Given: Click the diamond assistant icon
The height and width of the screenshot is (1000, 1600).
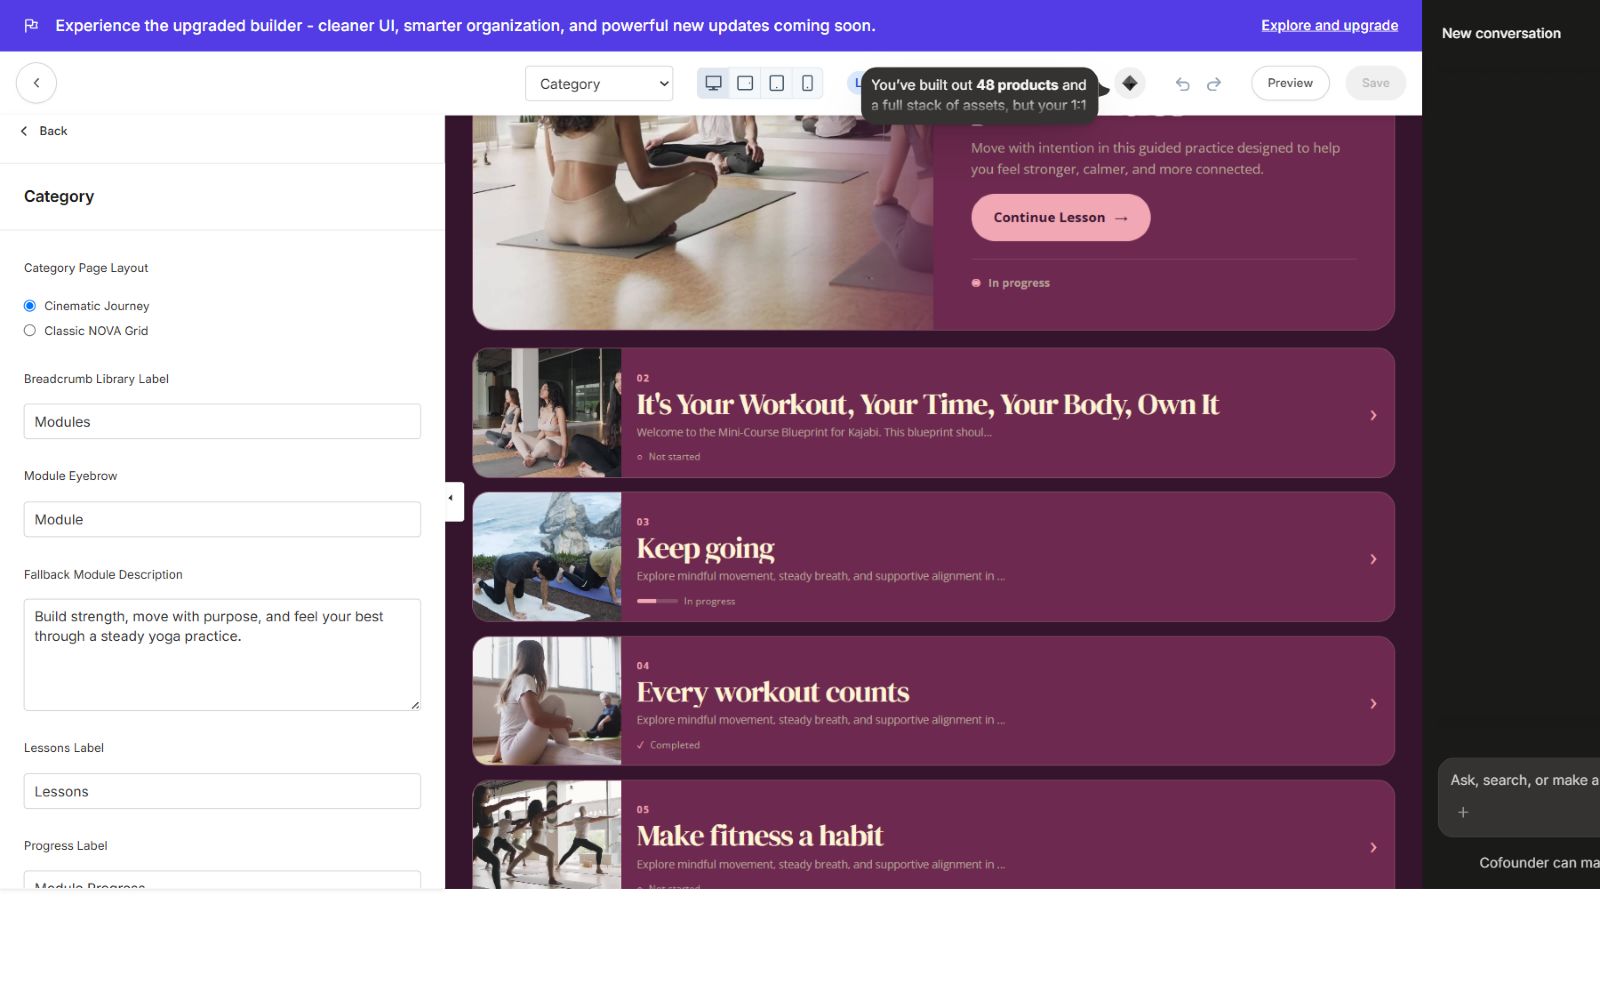Looking at the screenshot, I should 1130,83.
